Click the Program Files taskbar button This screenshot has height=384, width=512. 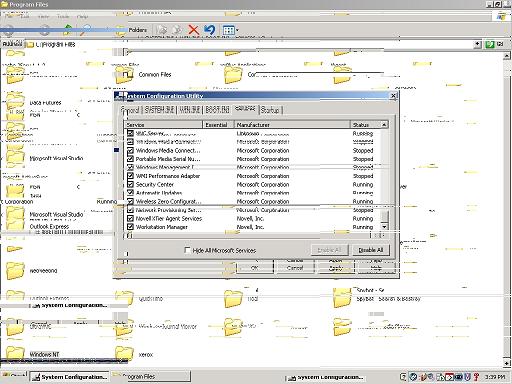click(152, 377)
